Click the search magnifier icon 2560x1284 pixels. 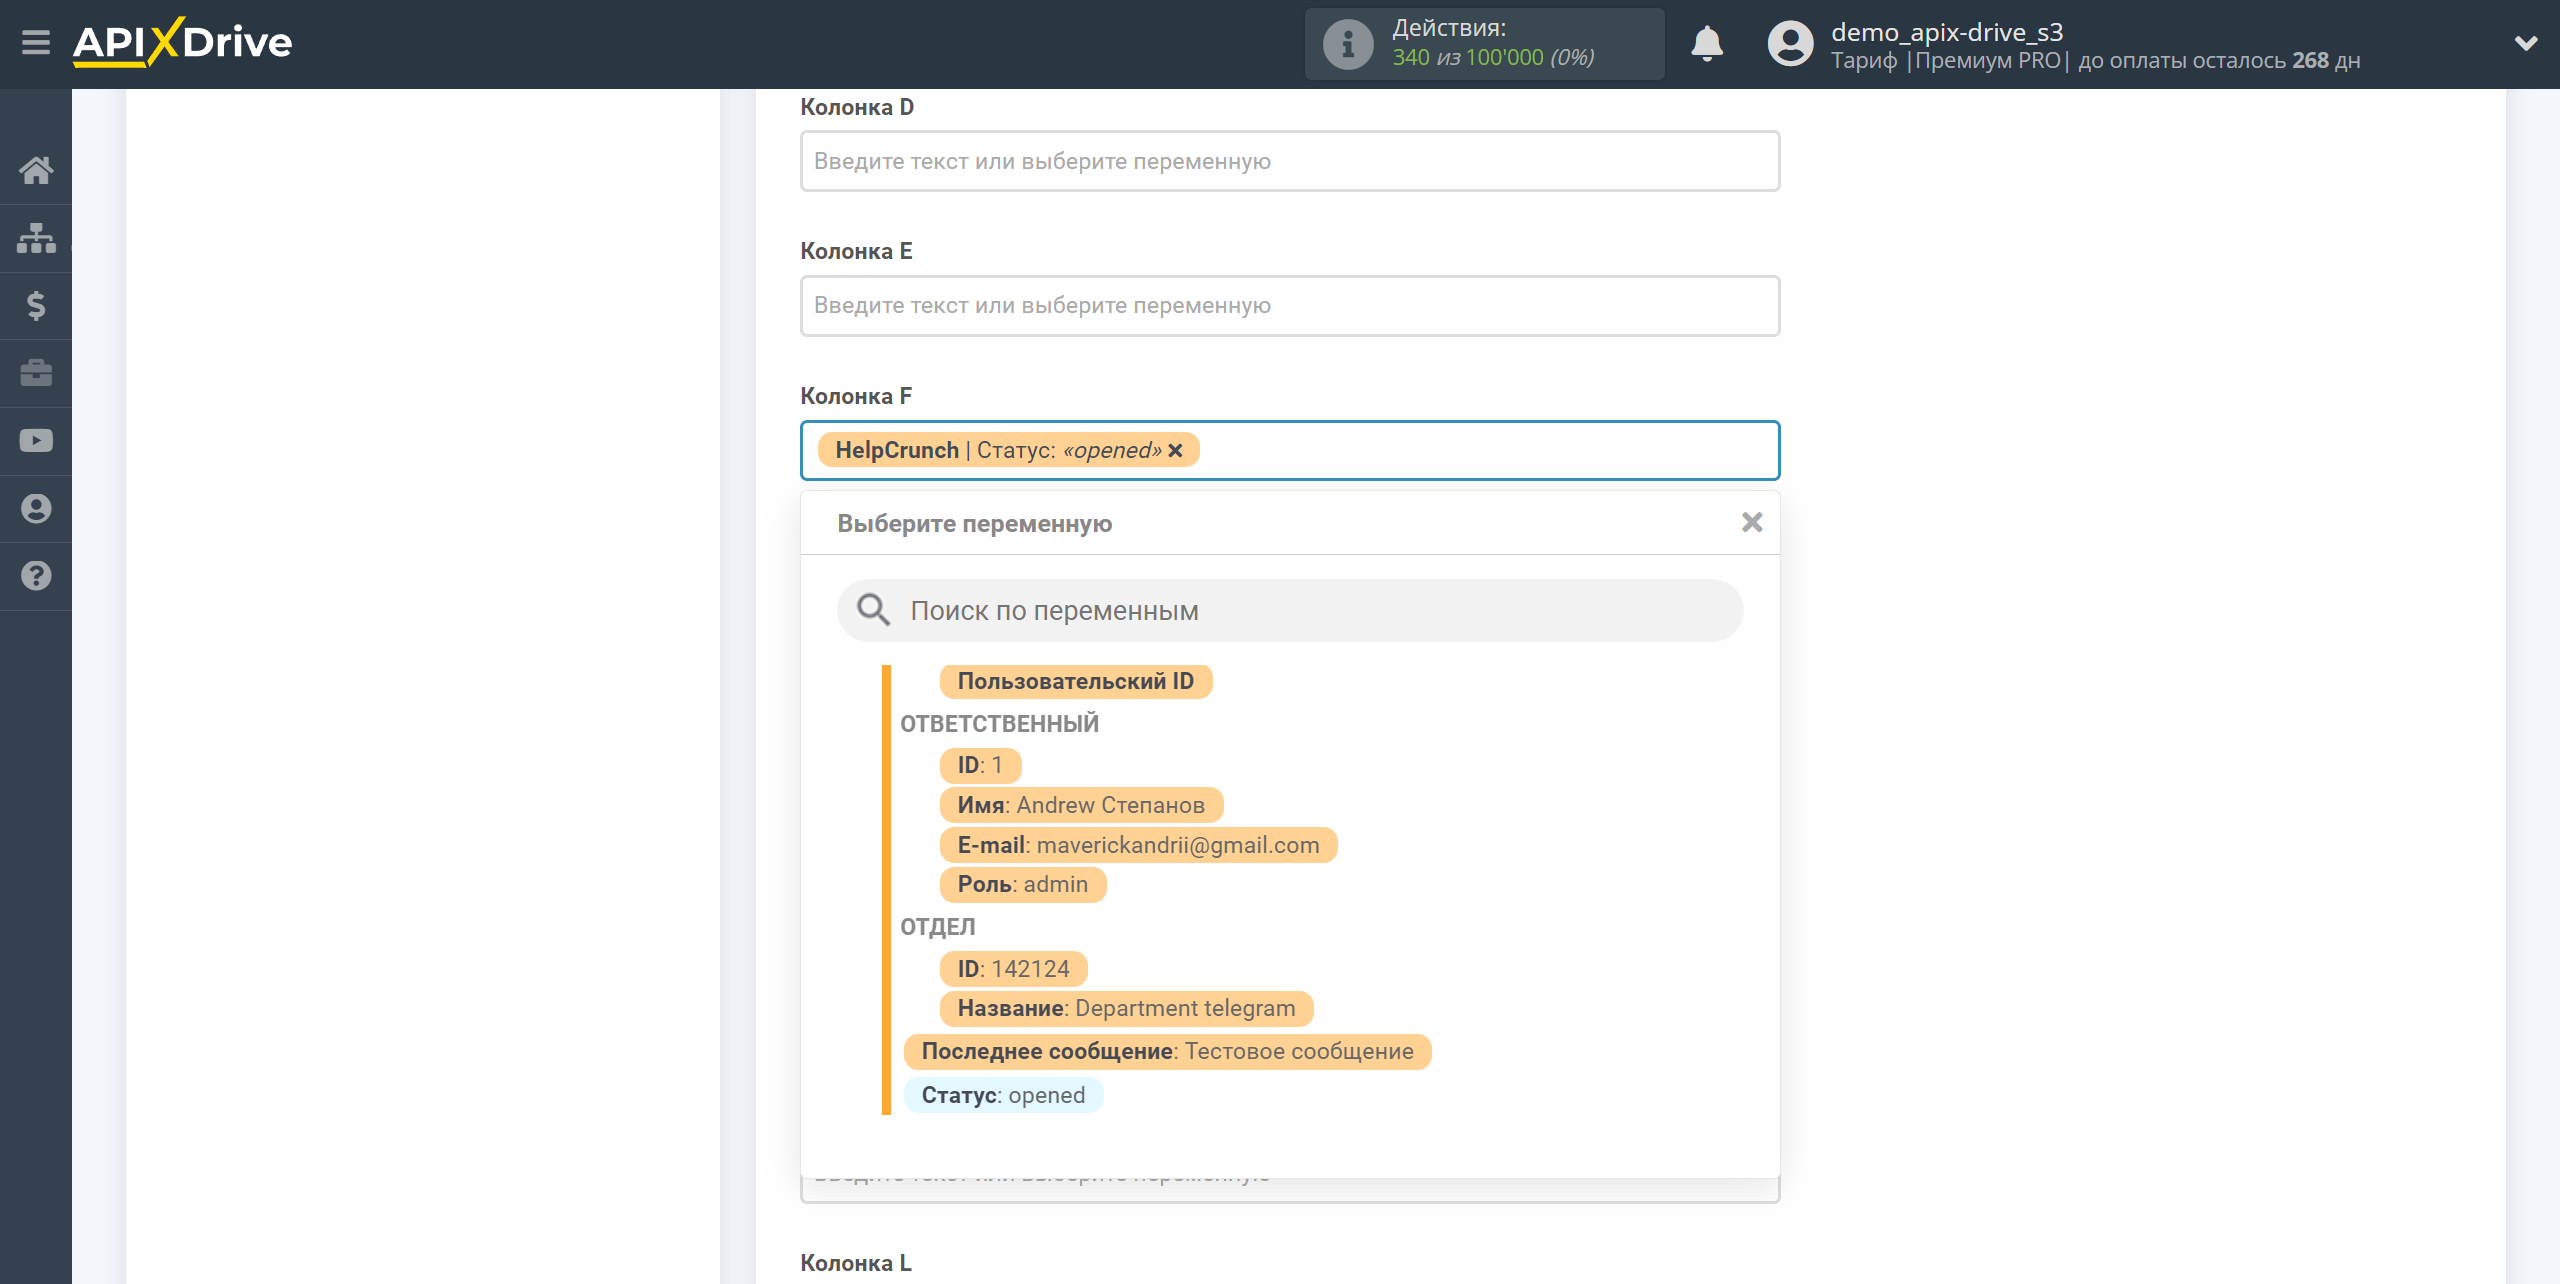pyautogui.click(x=873, y=610)
